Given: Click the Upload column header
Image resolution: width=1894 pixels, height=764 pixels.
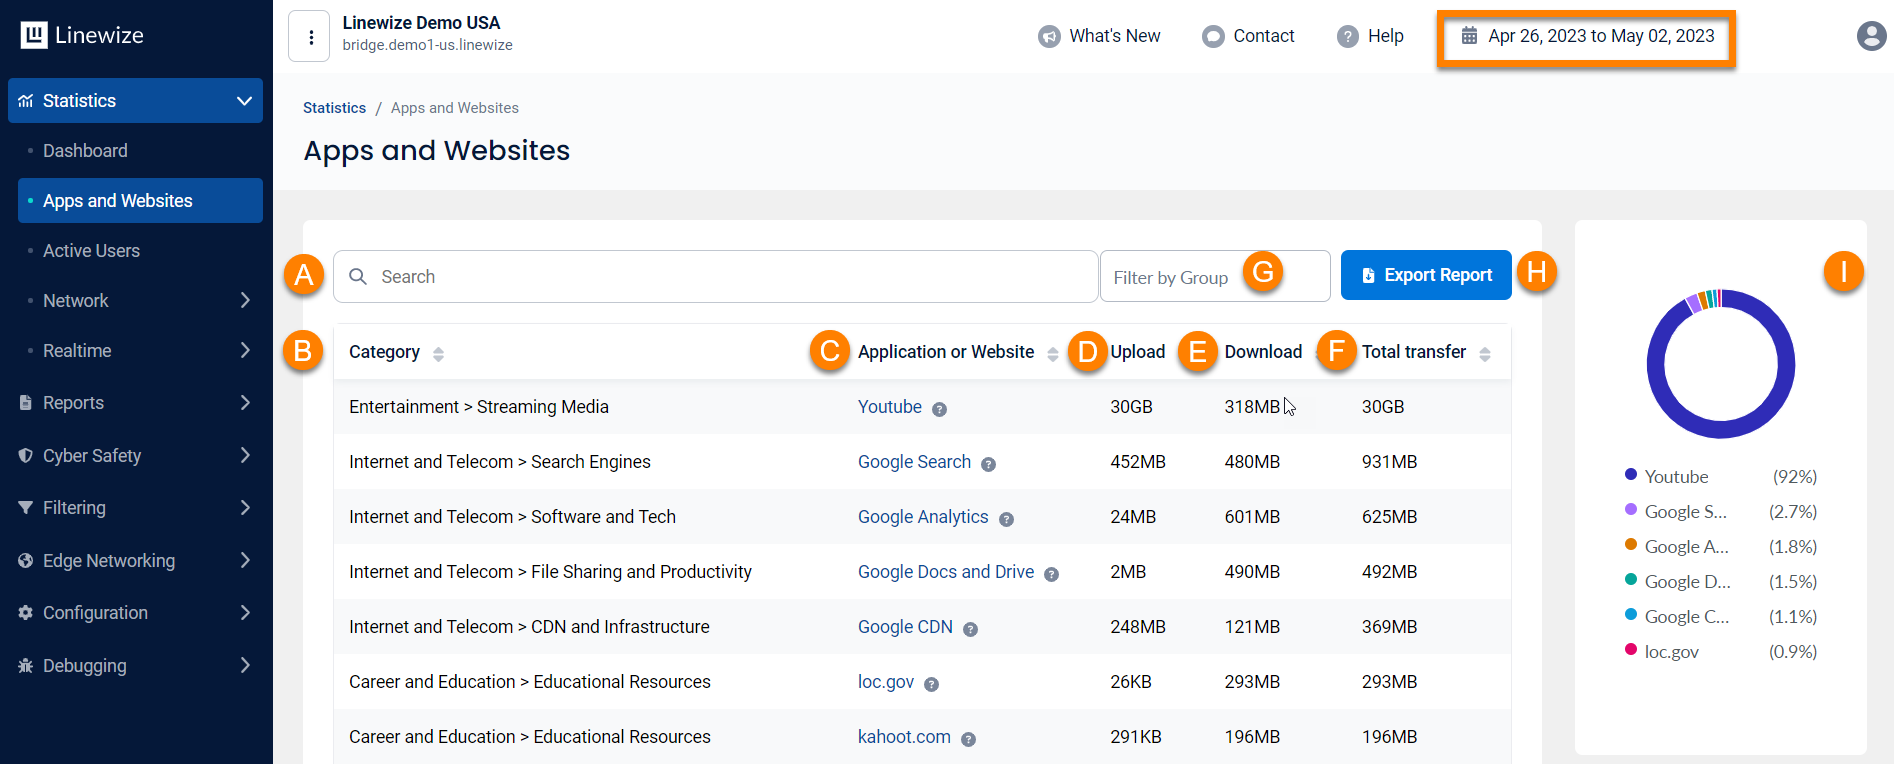Looking at the screenshot, I should (1138, 352).
